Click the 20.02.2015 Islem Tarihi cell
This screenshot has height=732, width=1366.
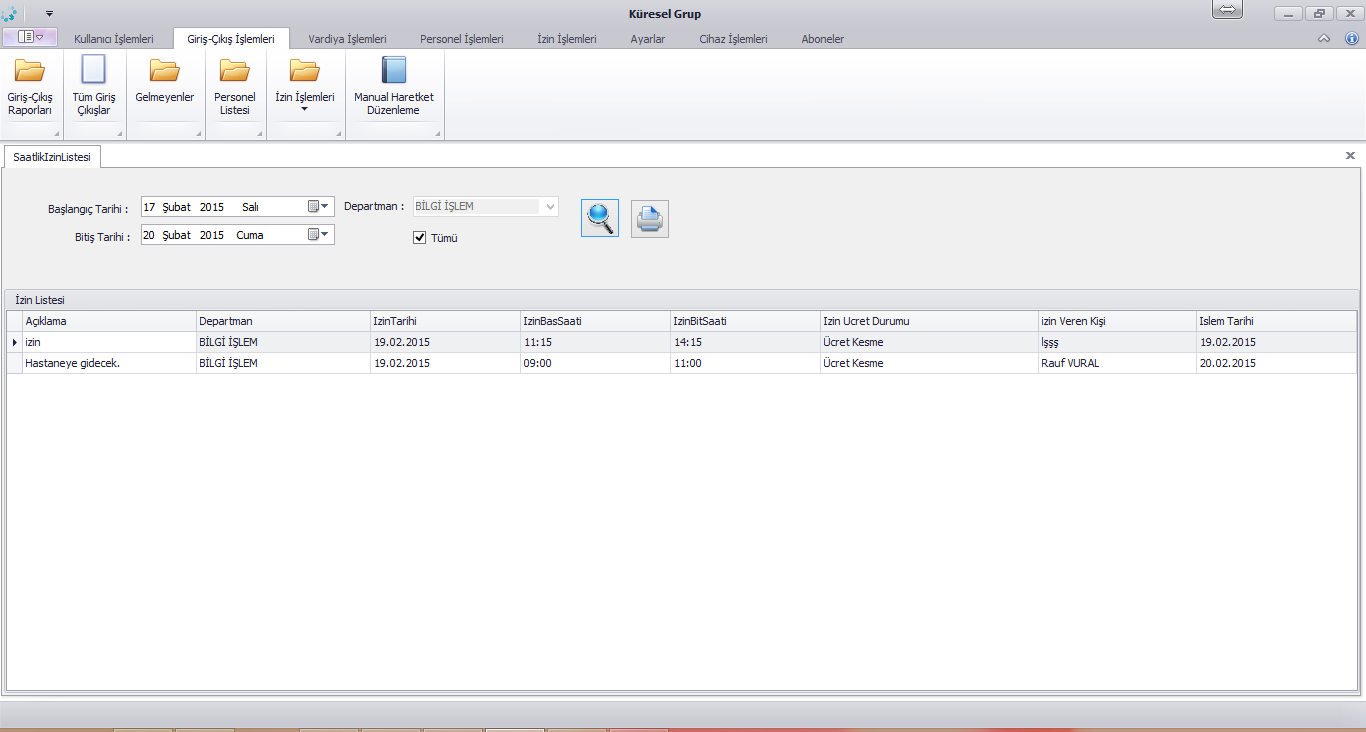tap(1277, 363)
